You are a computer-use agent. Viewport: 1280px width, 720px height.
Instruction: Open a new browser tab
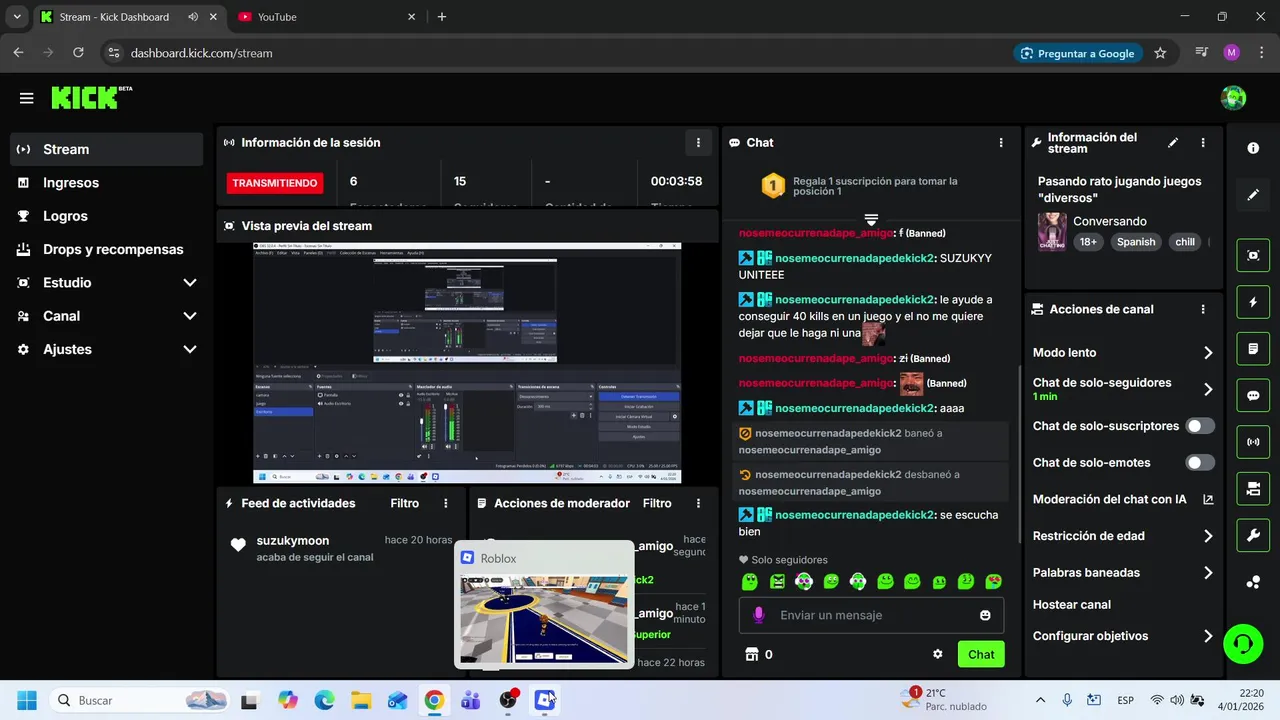click(x=442, y=17)
